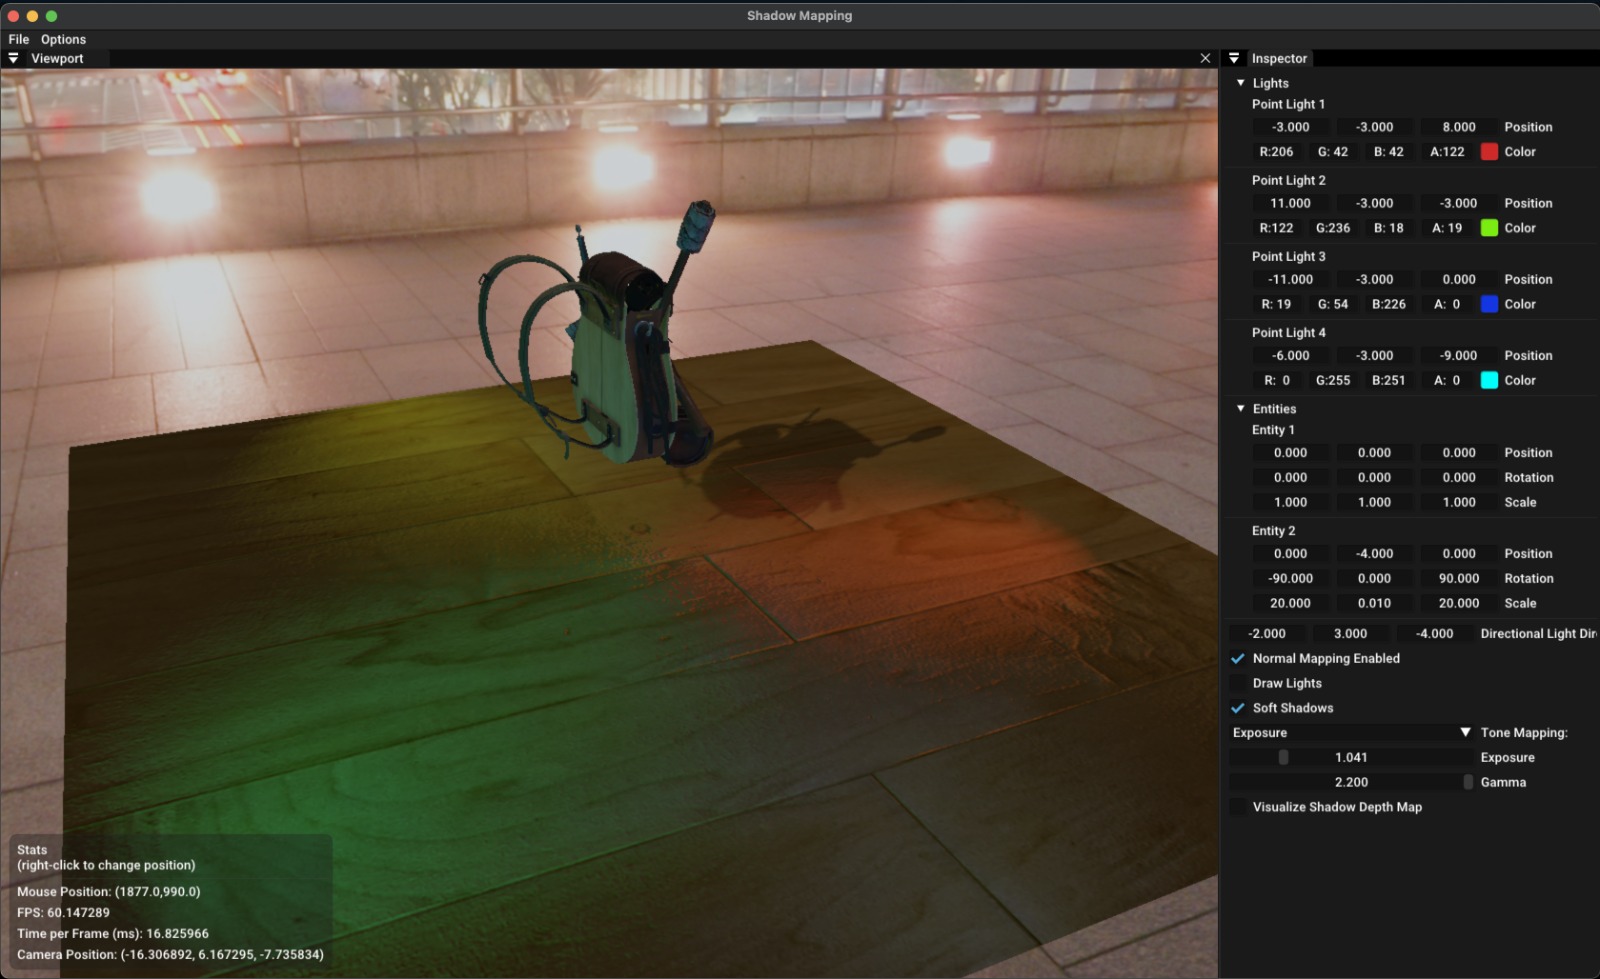Open the Options menu
Screen dimensions: 1600x979
[x=63, y=39]
